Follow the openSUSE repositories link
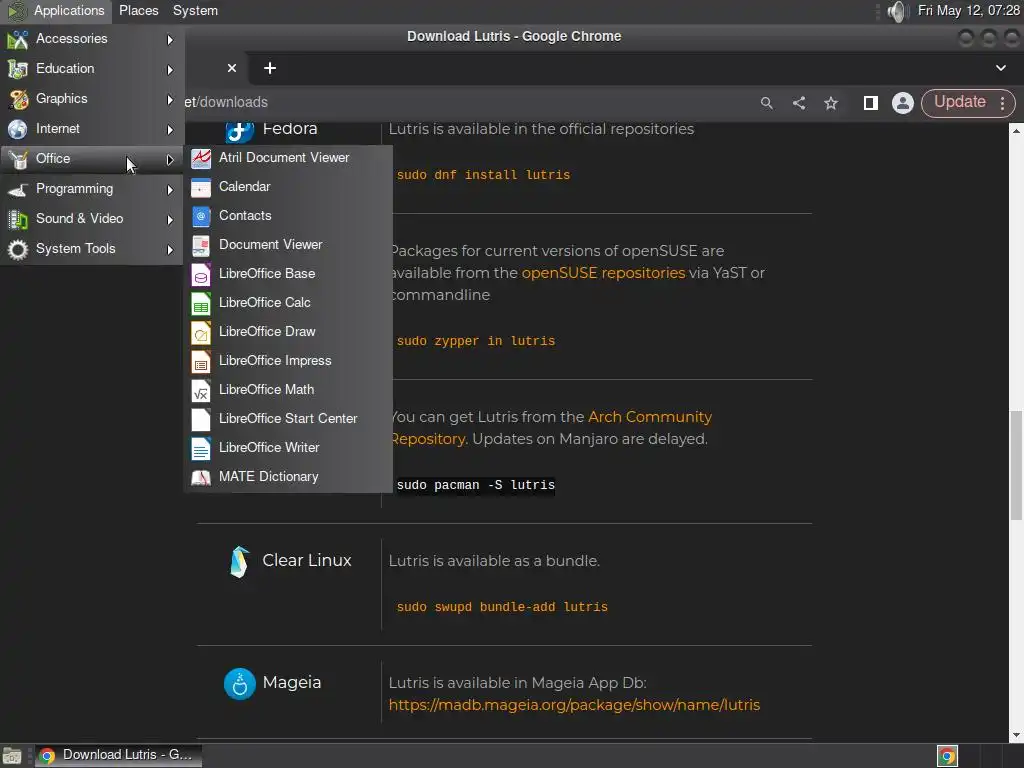 click(x=603, y=273)
